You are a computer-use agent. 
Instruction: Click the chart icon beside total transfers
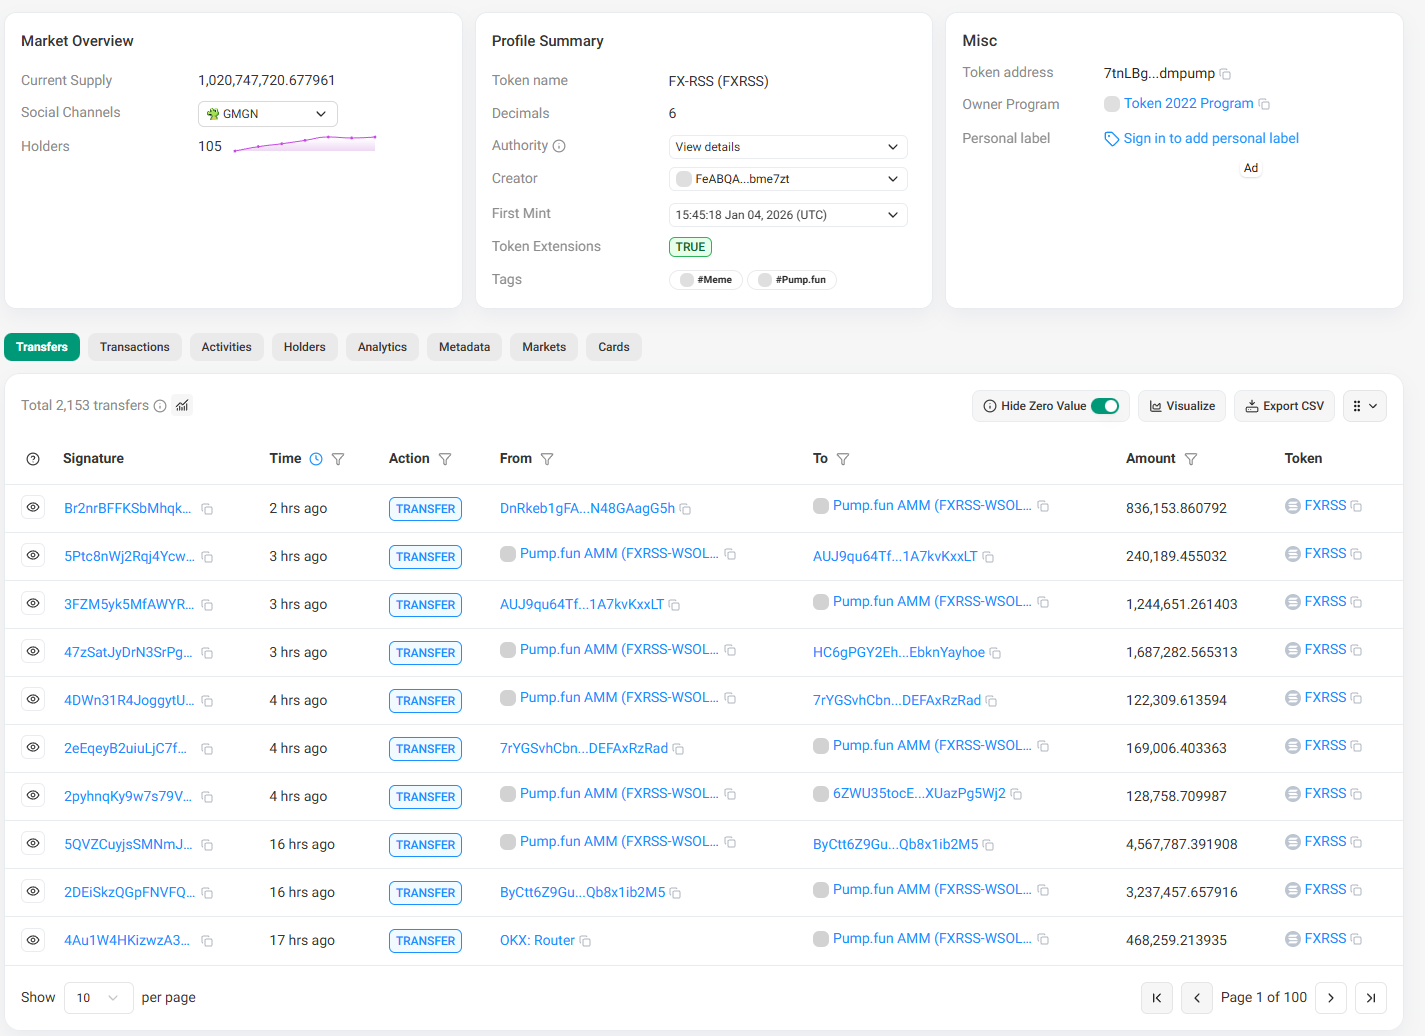click(182, 405)
